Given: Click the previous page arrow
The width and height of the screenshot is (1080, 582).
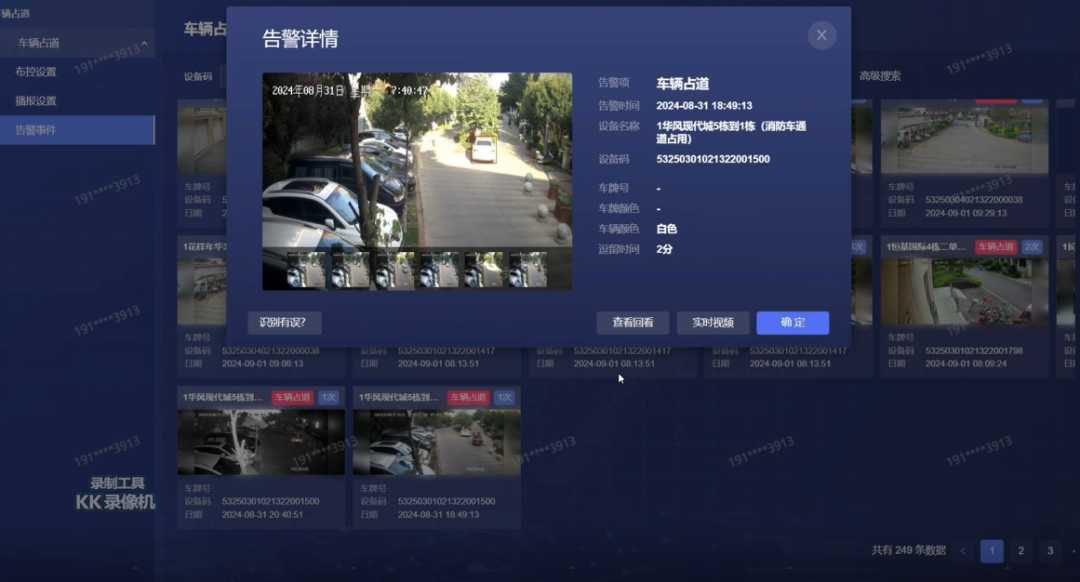Looking at the screenshot, I should point(963,550).
